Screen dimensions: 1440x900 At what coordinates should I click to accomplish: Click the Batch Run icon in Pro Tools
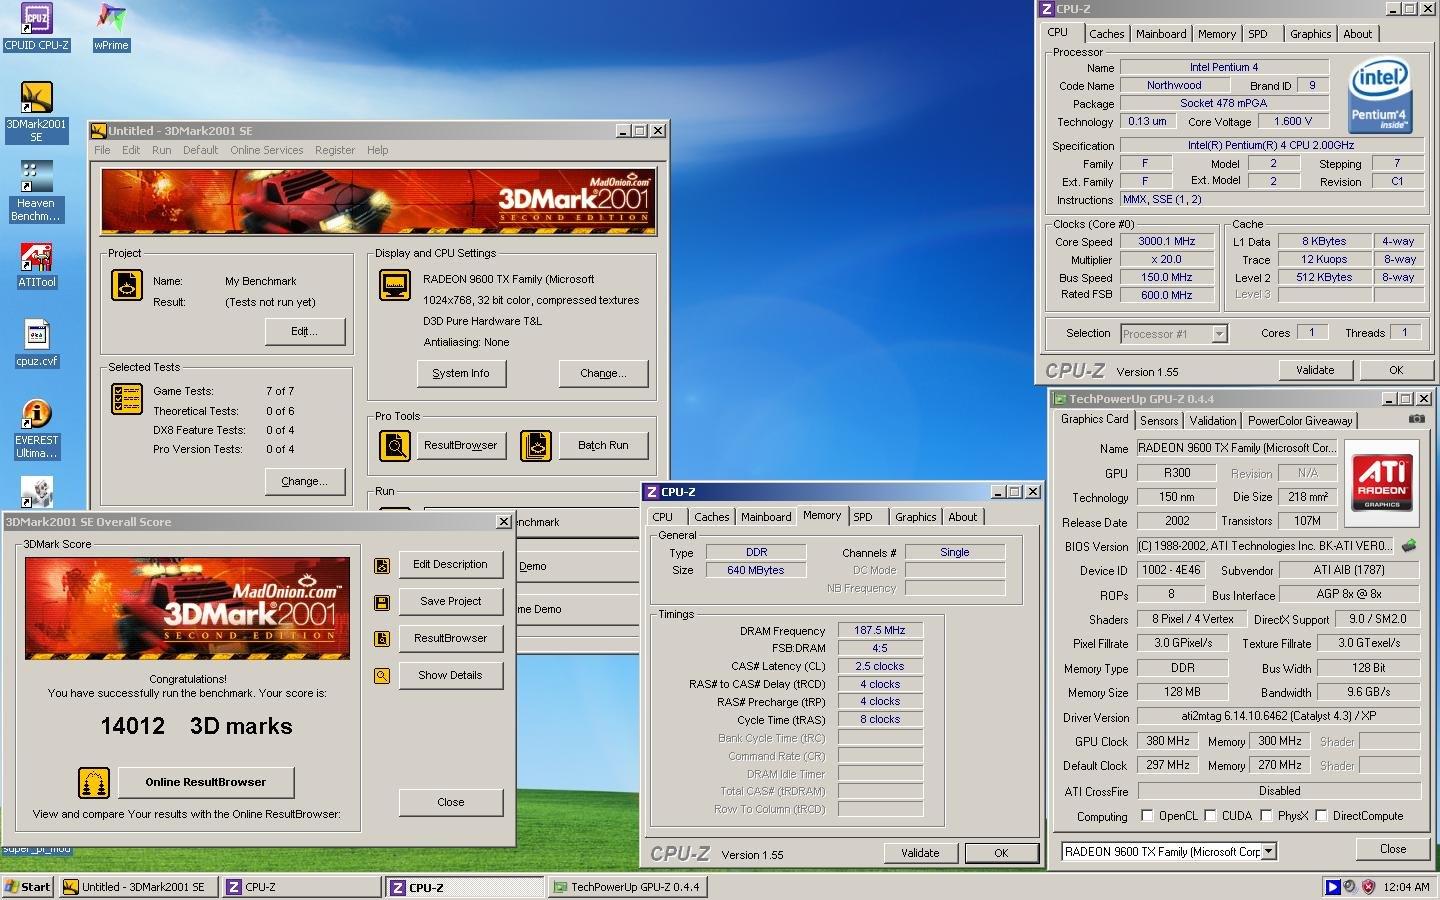click(x=536, y=445)
